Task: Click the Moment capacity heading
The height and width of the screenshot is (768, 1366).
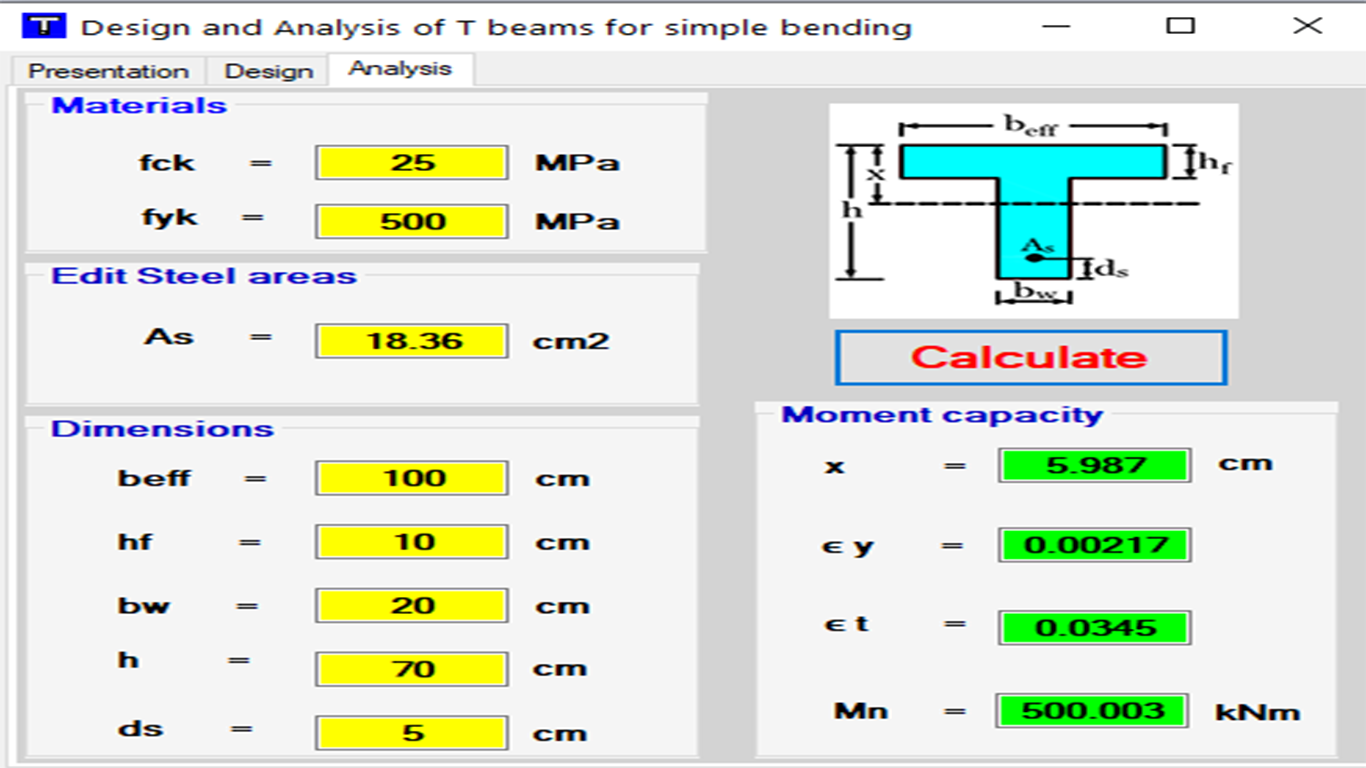Action: point(942,415)
